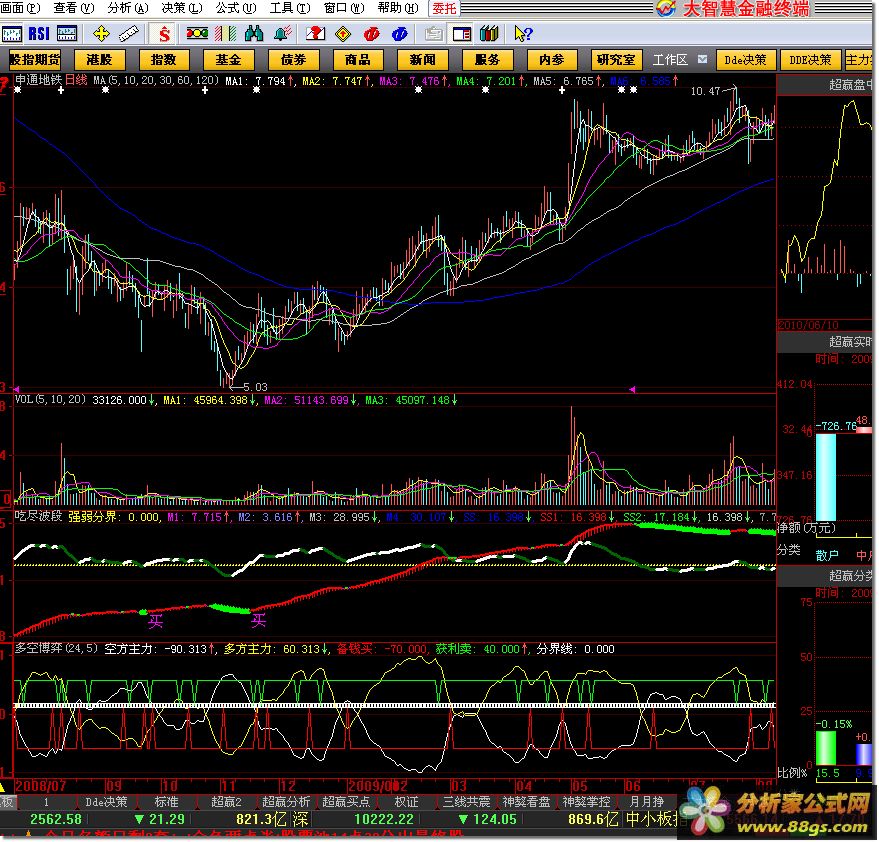Open the 指数 index button

[x=164, y=60]
